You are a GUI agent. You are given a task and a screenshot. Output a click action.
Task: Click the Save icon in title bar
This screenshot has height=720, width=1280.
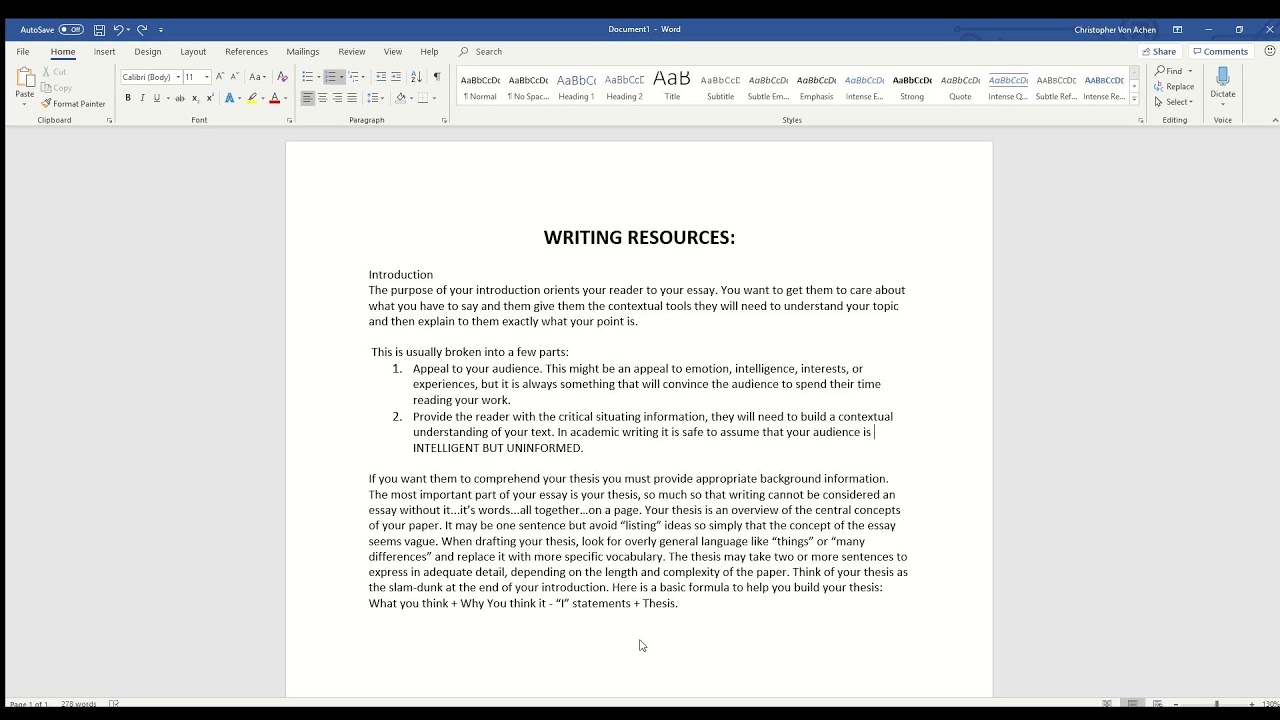click(x=99, y=30)
